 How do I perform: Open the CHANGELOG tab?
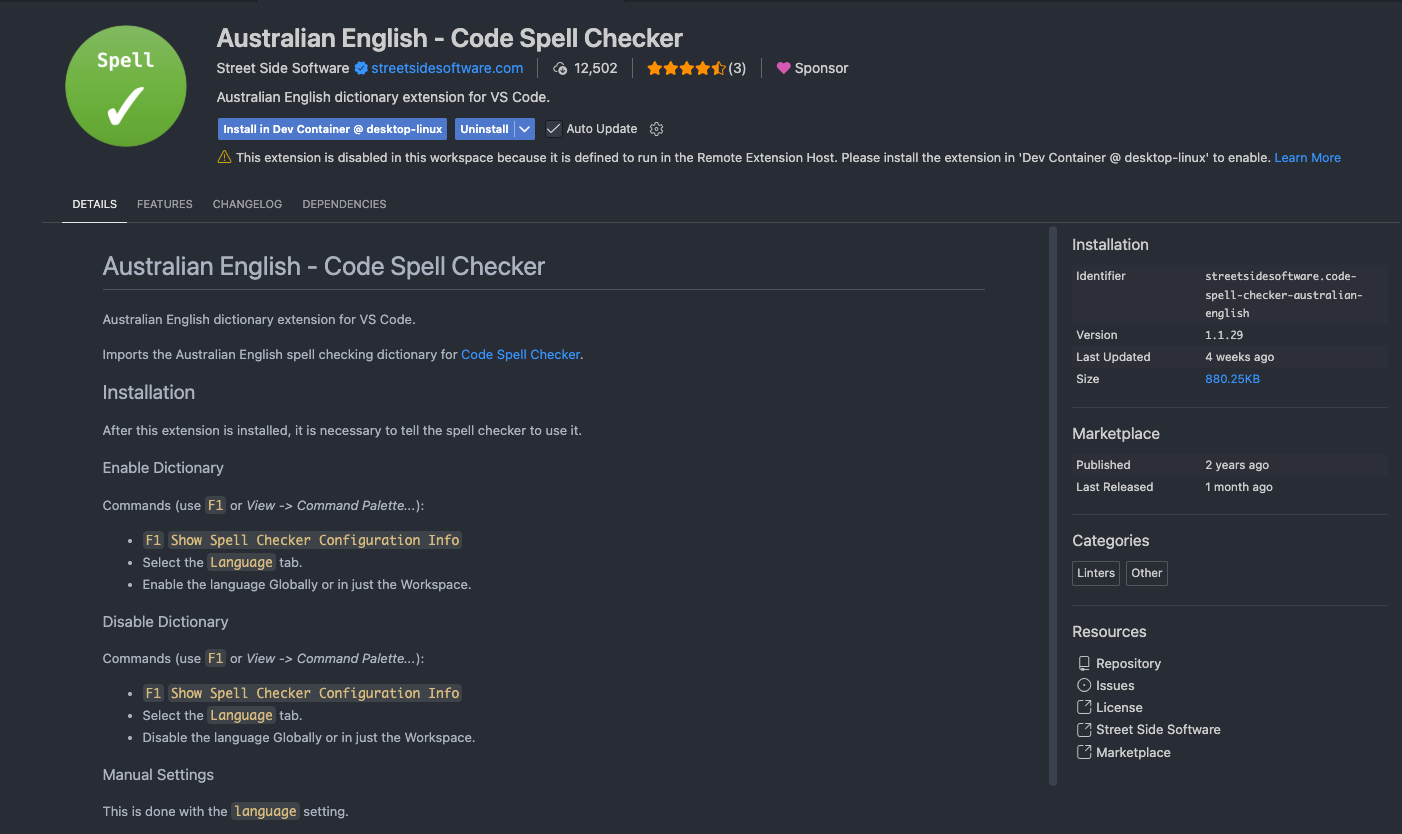(x=247, y=204)
